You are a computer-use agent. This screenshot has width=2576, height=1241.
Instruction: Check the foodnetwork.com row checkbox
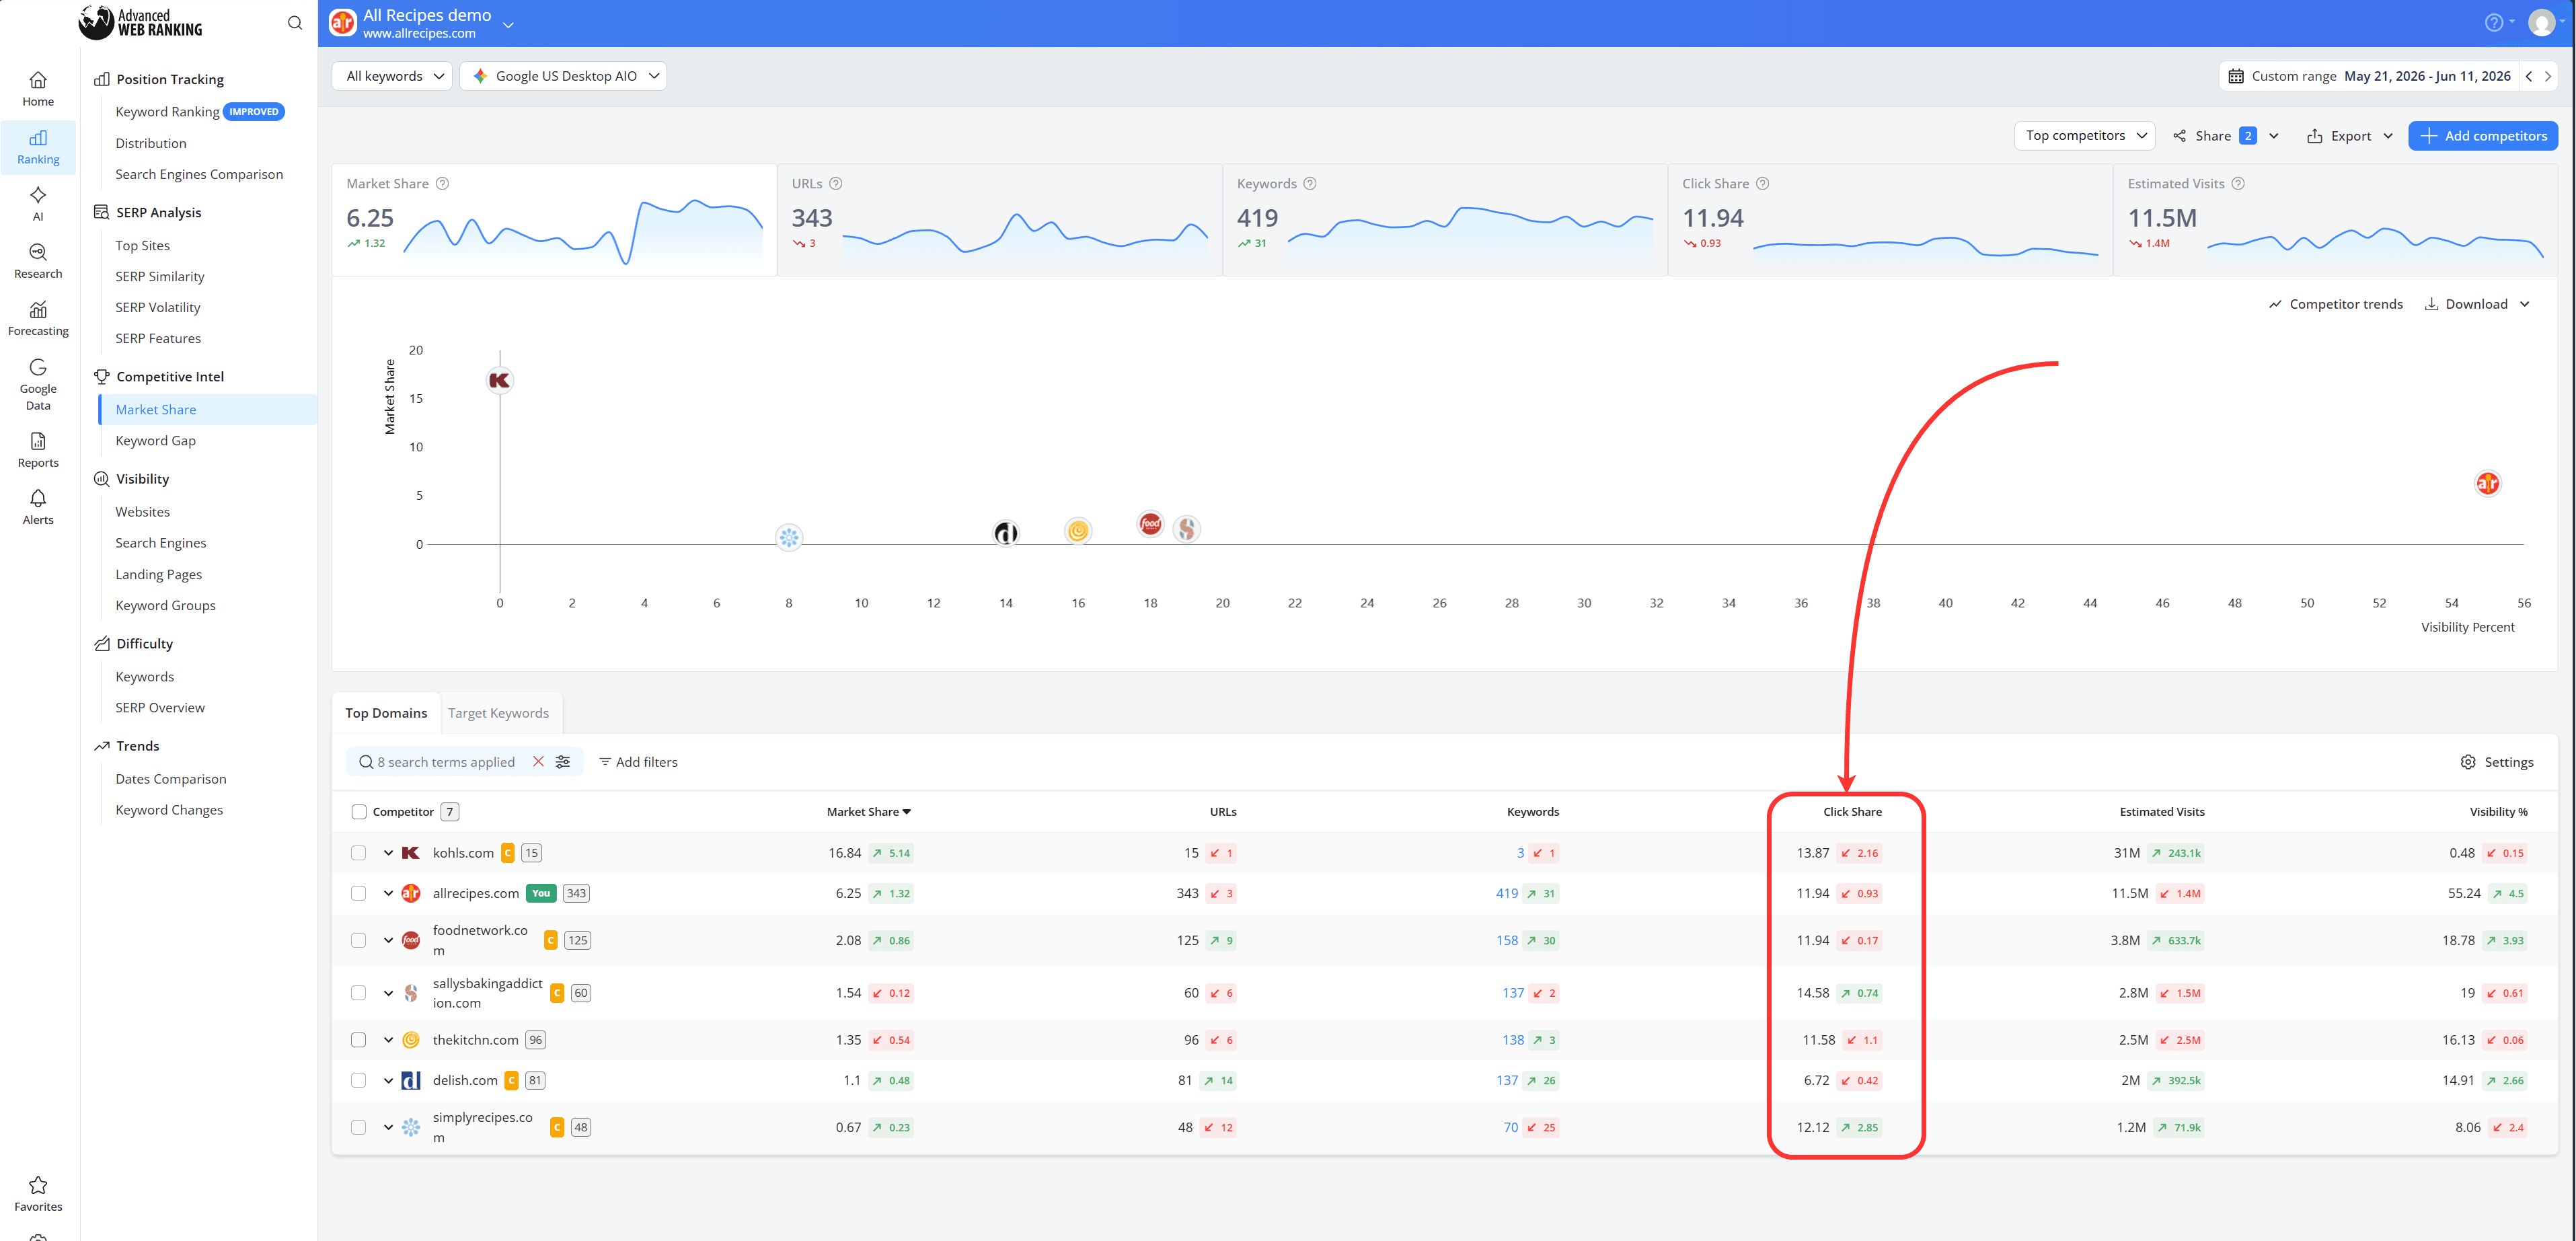click(x=359, y=940)
